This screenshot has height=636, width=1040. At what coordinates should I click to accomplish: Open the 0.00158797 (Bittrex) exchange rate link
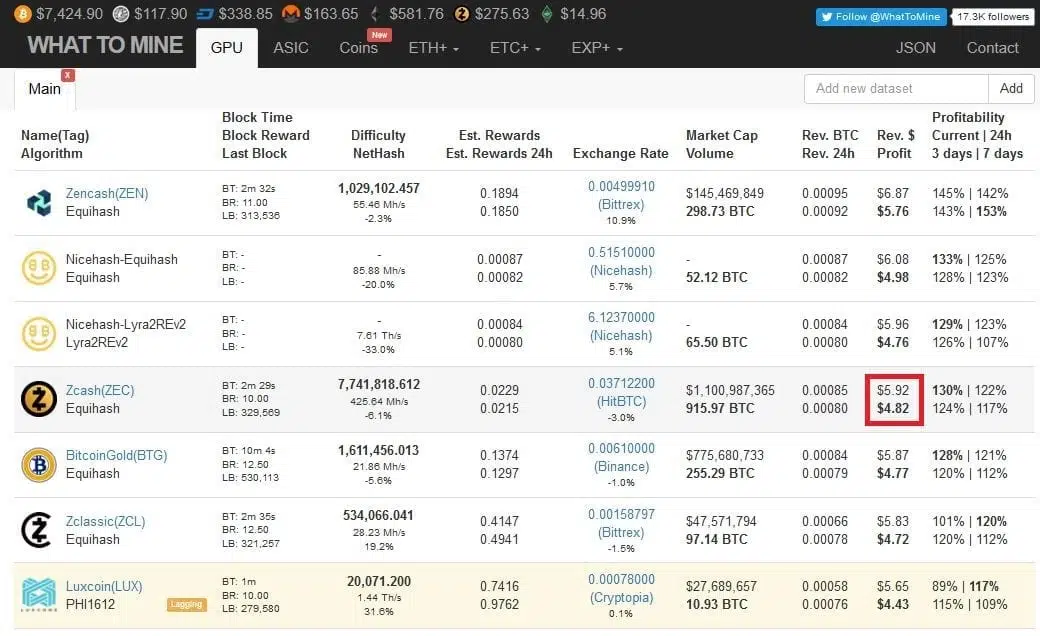pyautogui.click(x=621, y=523)
